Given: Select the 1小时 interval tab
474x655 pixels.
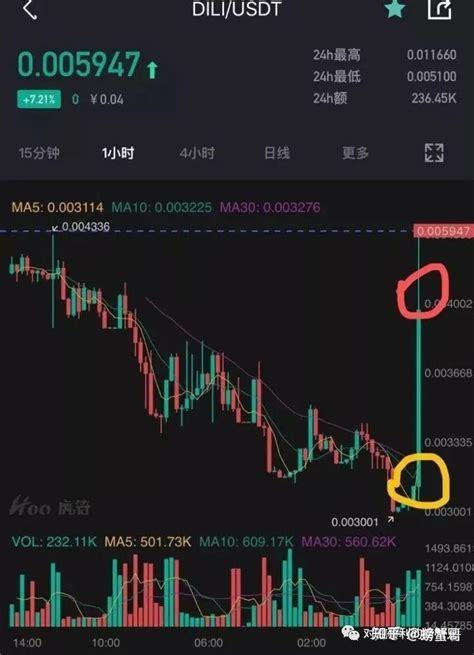Looking at the screenshot, I should 118,153.
